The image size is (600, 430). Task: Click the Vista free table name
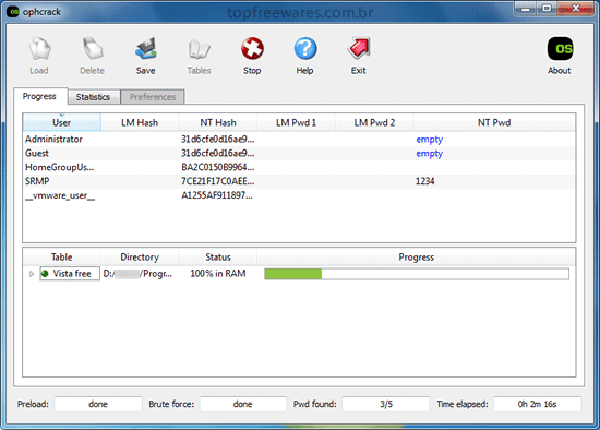click(x=72, y=274)
